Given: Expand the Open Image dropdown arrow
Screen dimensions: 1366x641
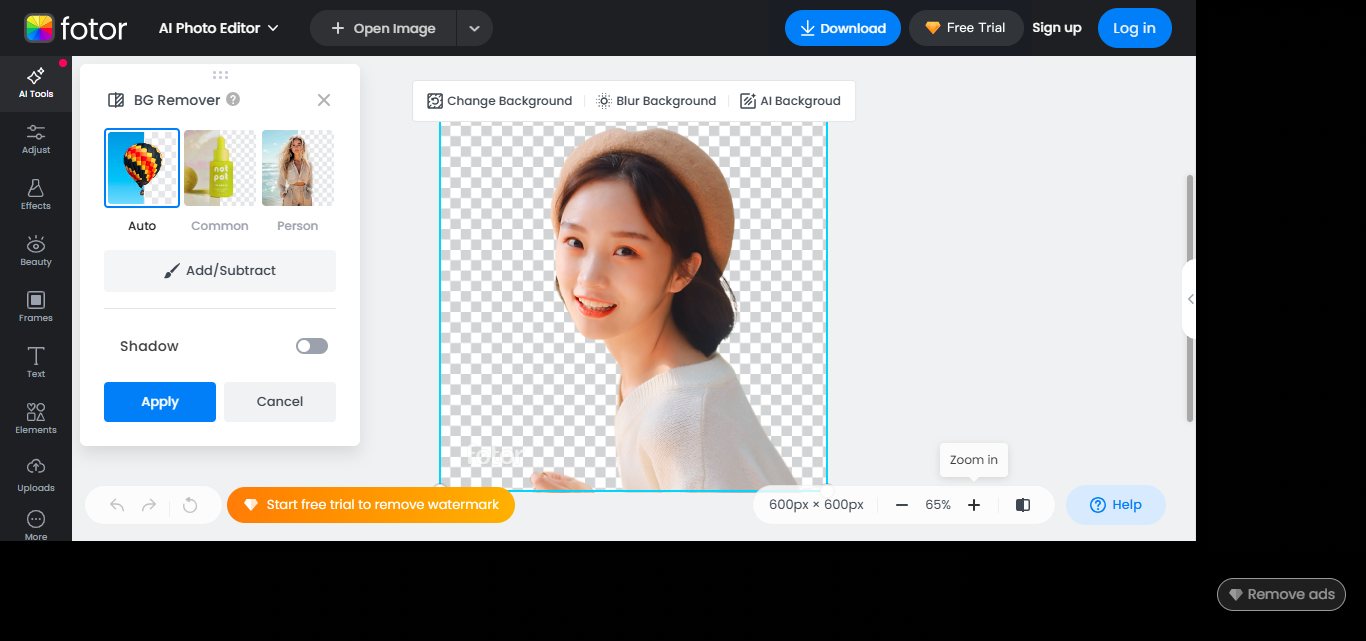Looking at the screenshot, I should (x=475, y=28).
